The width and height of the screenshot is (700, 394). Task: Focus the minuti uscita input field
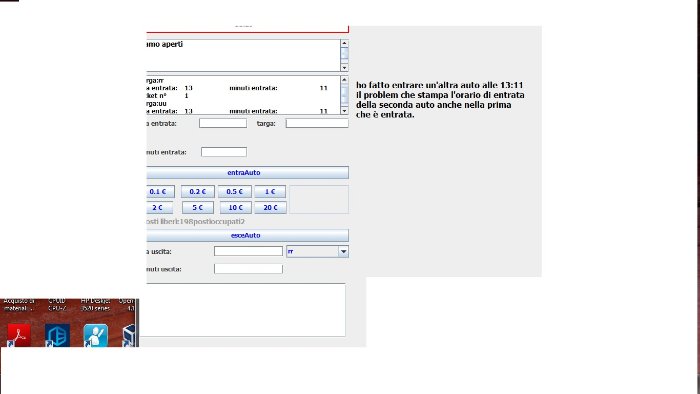[248, 269]
